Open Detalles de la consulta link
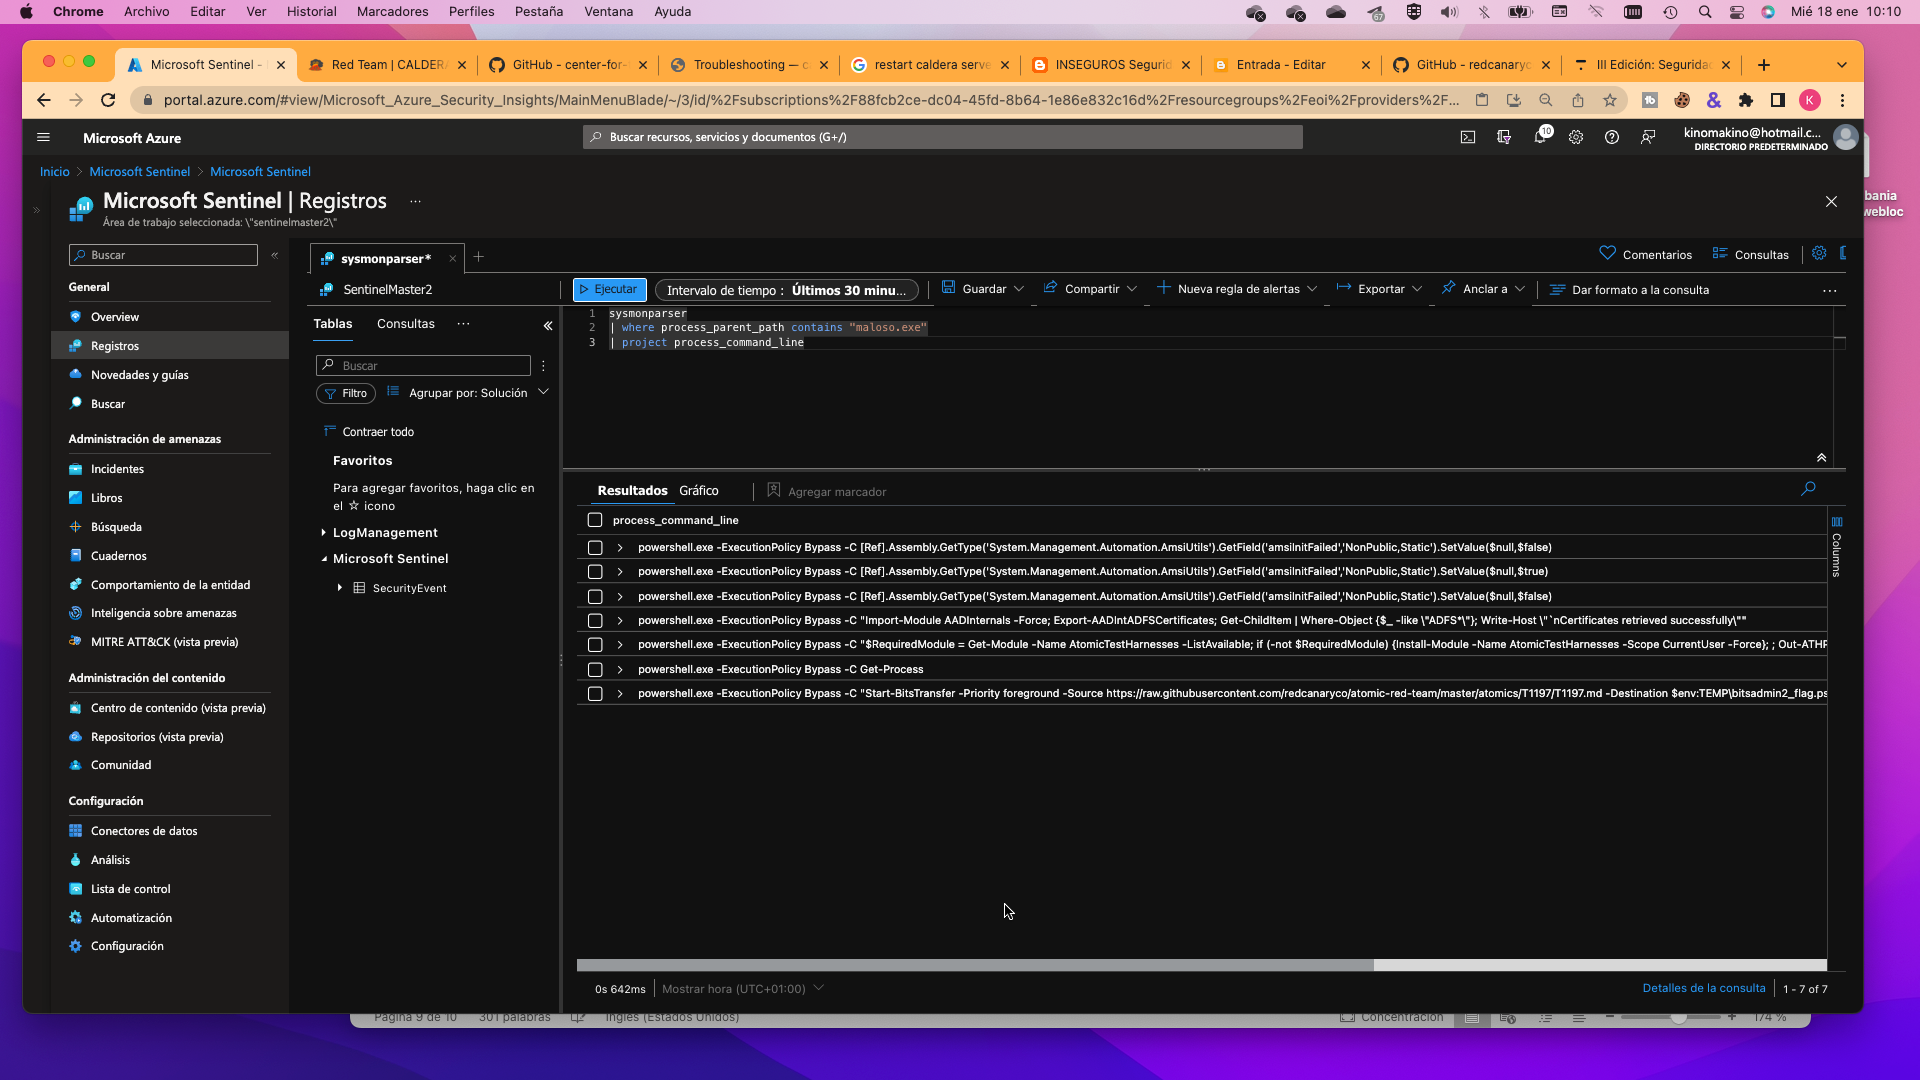This screenshot has width=1920, height=1080. tap(1703, 988)
